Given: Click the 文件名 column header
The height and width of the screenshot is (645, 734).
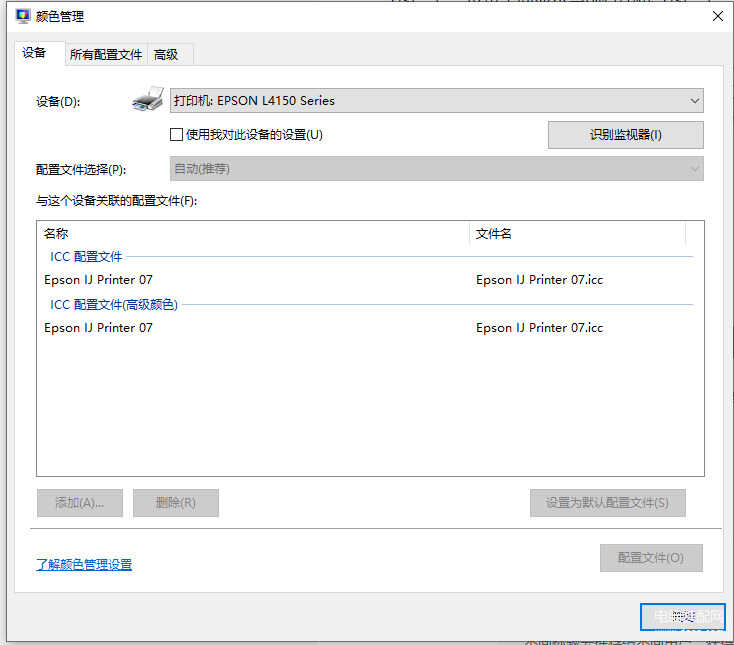Looking at the screenshot, I should (x=576, y=233).
